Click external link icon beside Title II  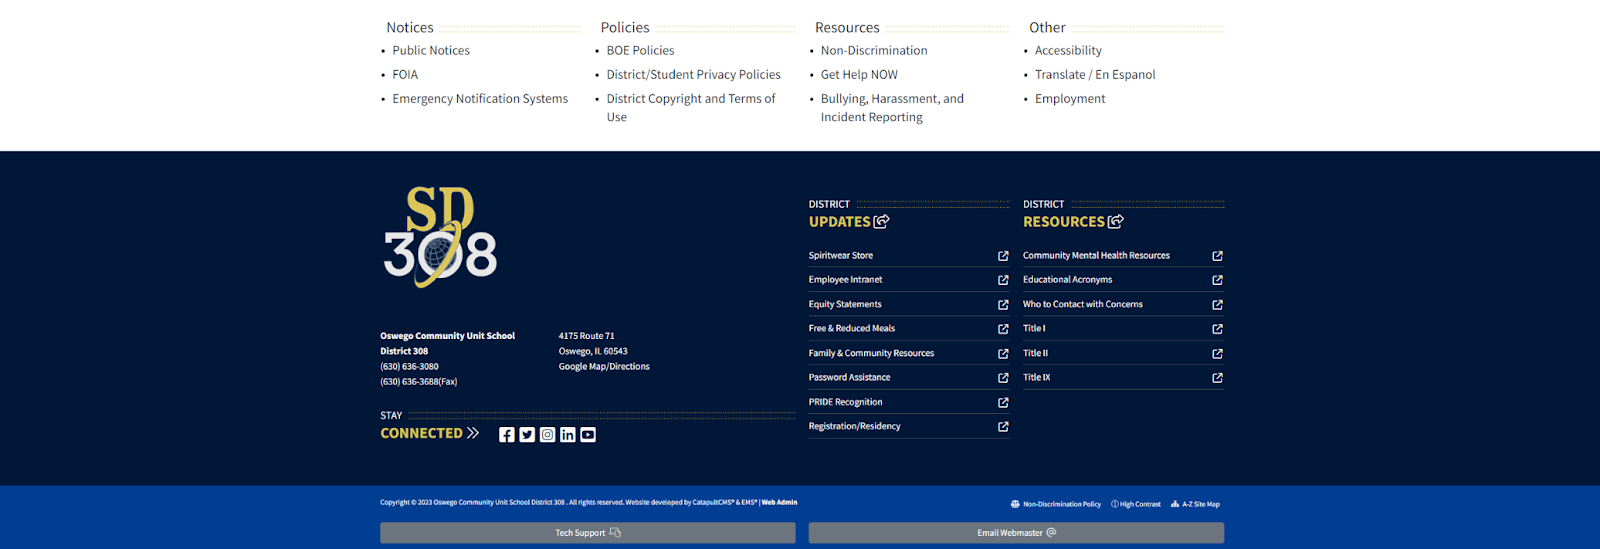point(1217,354)
